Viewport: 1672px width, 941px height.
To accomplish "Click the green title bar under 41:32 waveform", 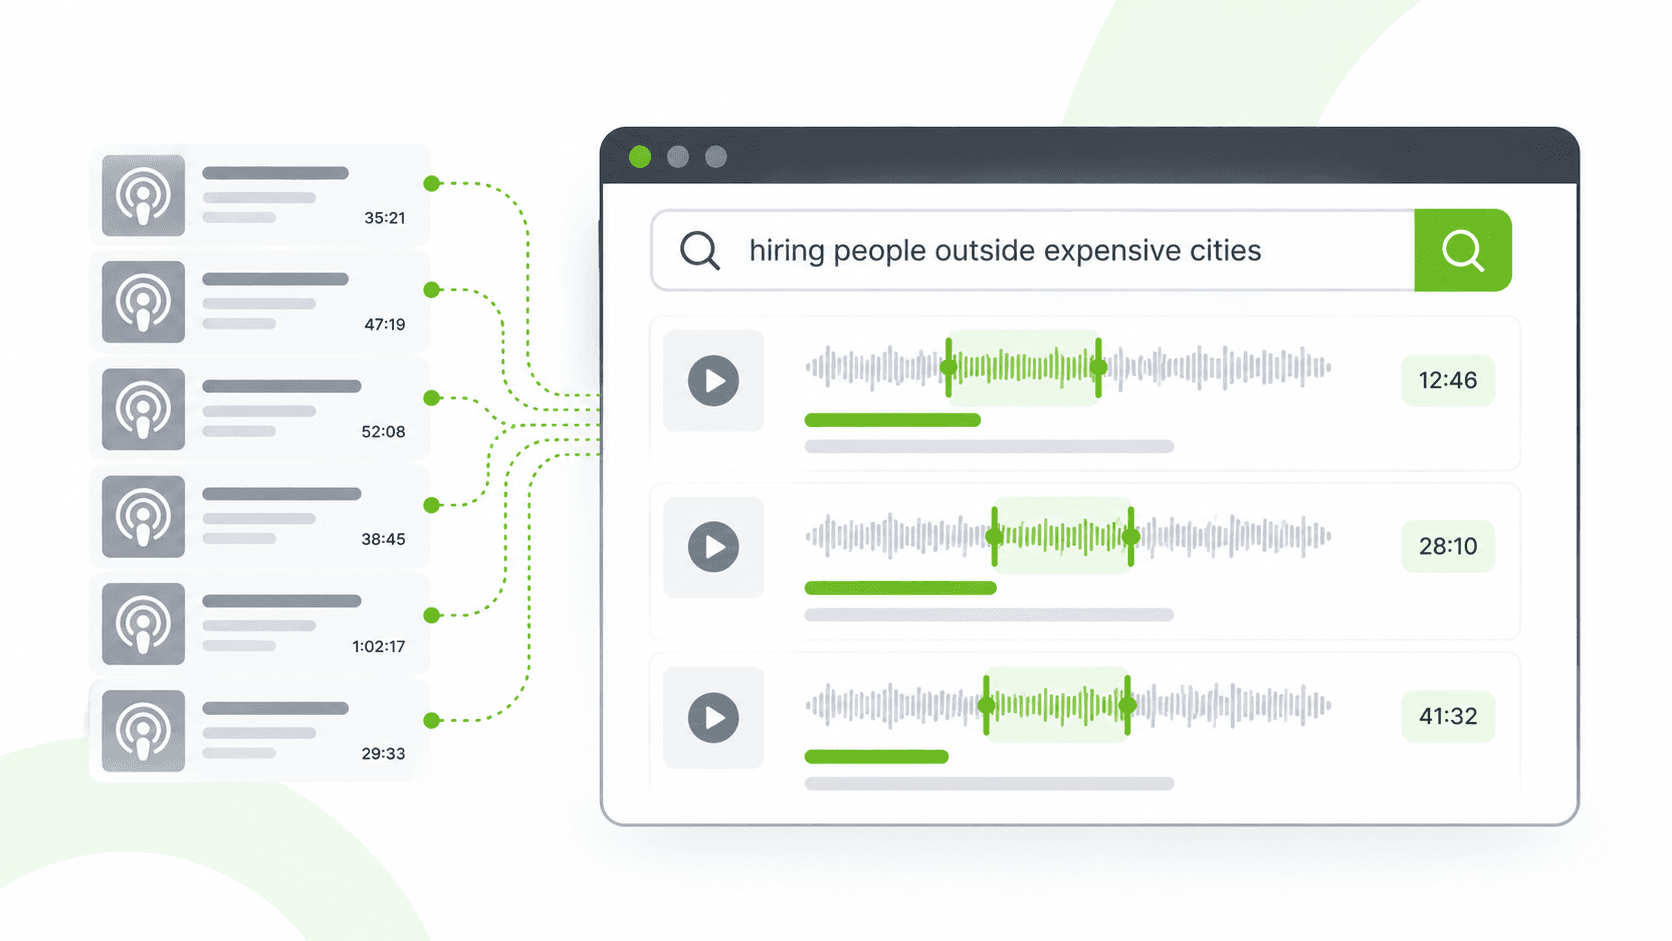I will tap(876, 757).
